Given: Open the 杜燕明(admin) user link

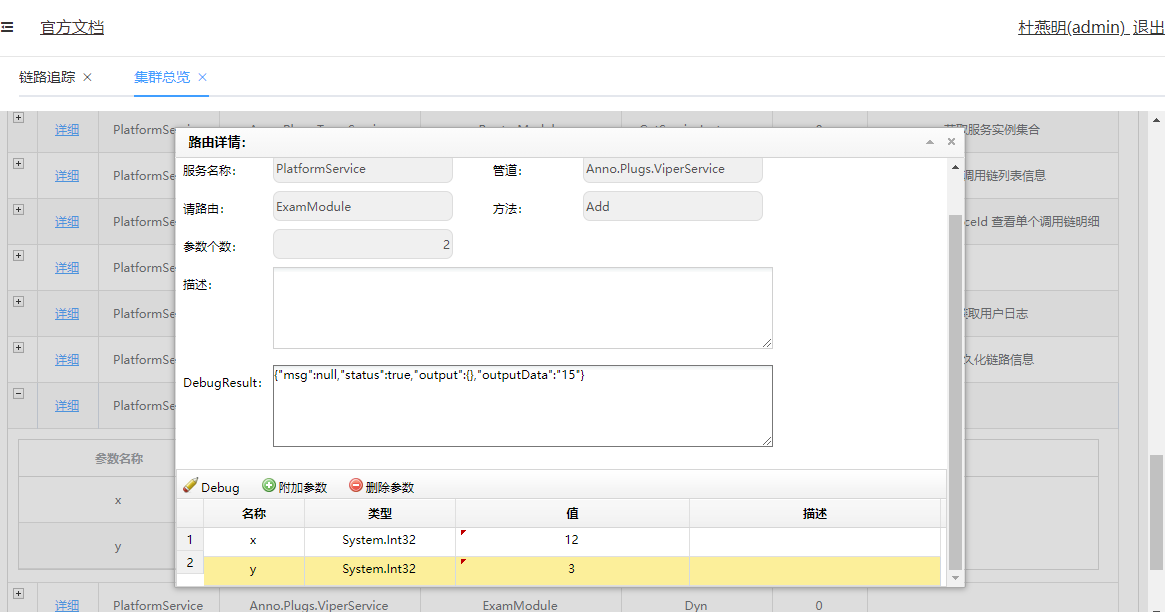Looking at the screenshot, I should click(1073, 27).
